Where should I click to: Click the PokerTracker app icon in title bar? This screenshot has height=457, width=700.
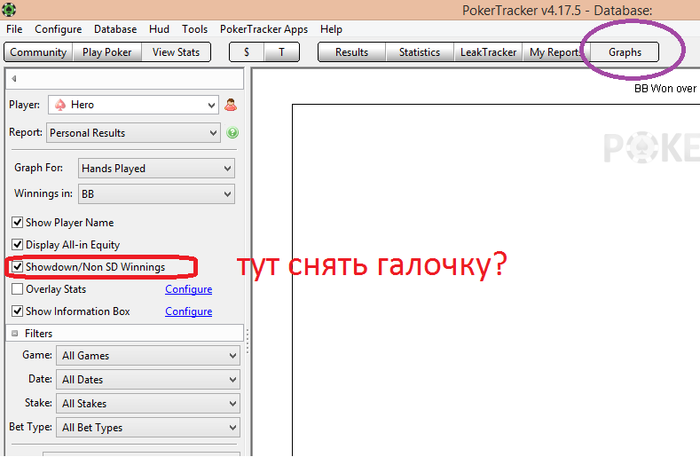coord(8,9)
